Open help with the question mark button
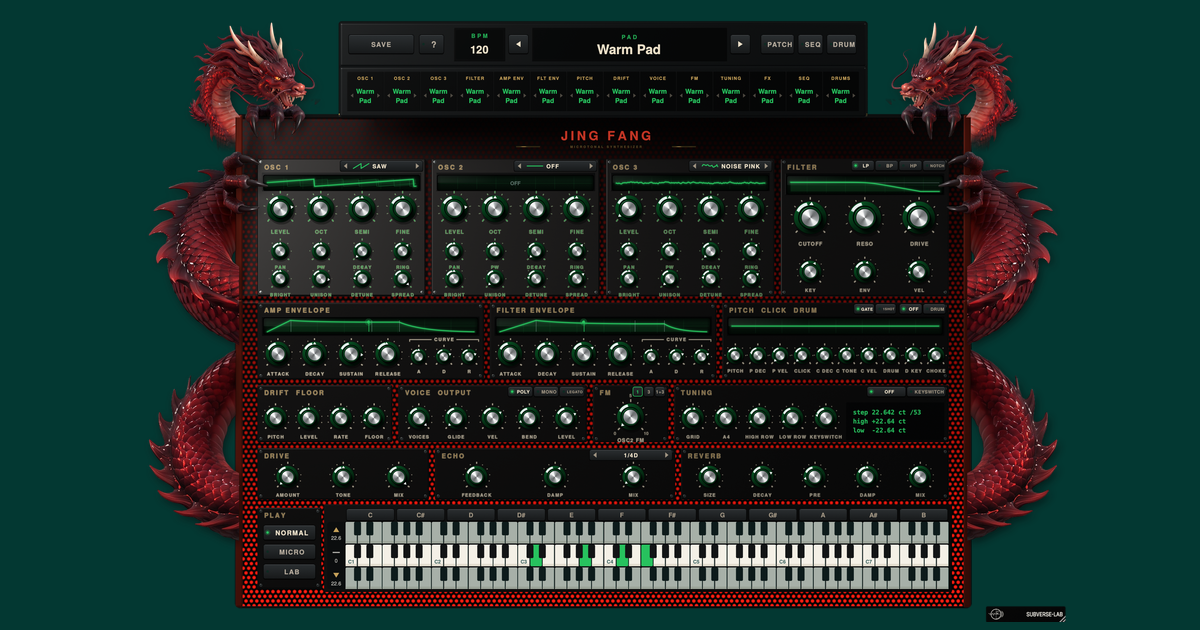The image size is (1200, 630). 432,44
